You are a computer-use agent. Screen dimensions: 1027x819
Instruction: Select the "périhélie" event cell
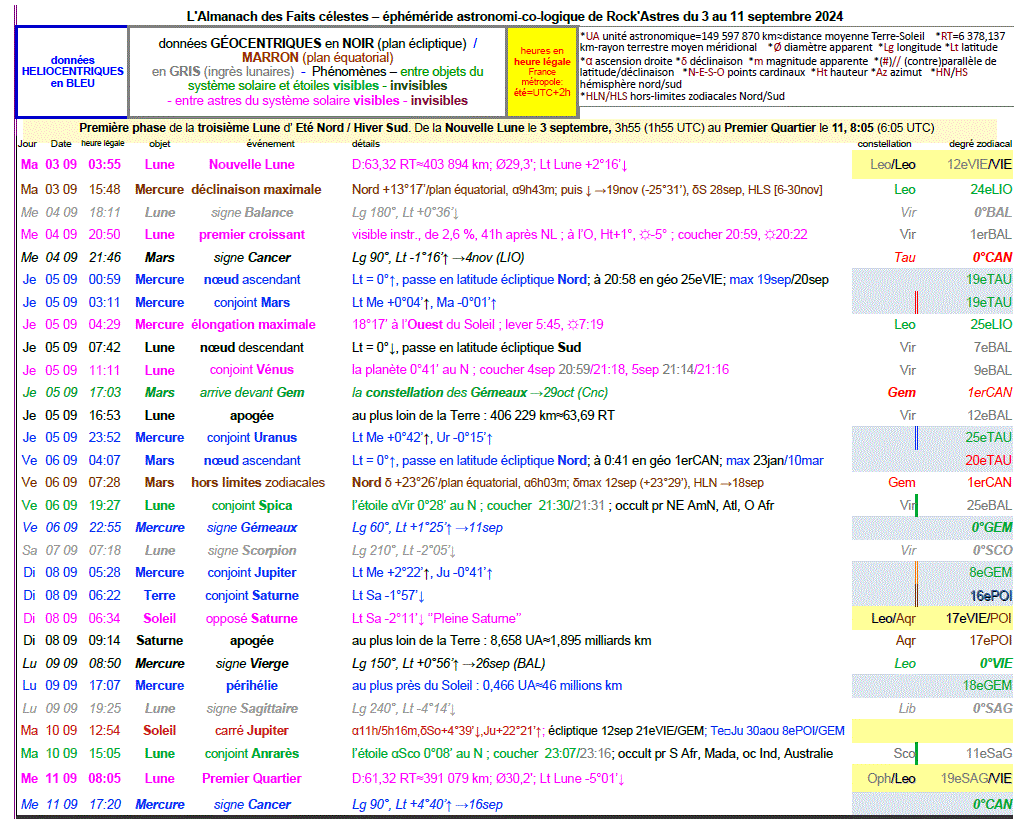252,686
